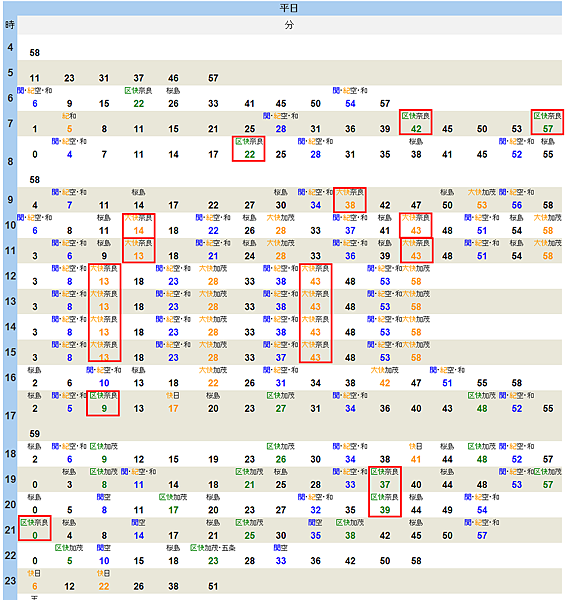Select the blue 15:37 departure
This screenshot has height=600, width=570.
click(281, 358)
